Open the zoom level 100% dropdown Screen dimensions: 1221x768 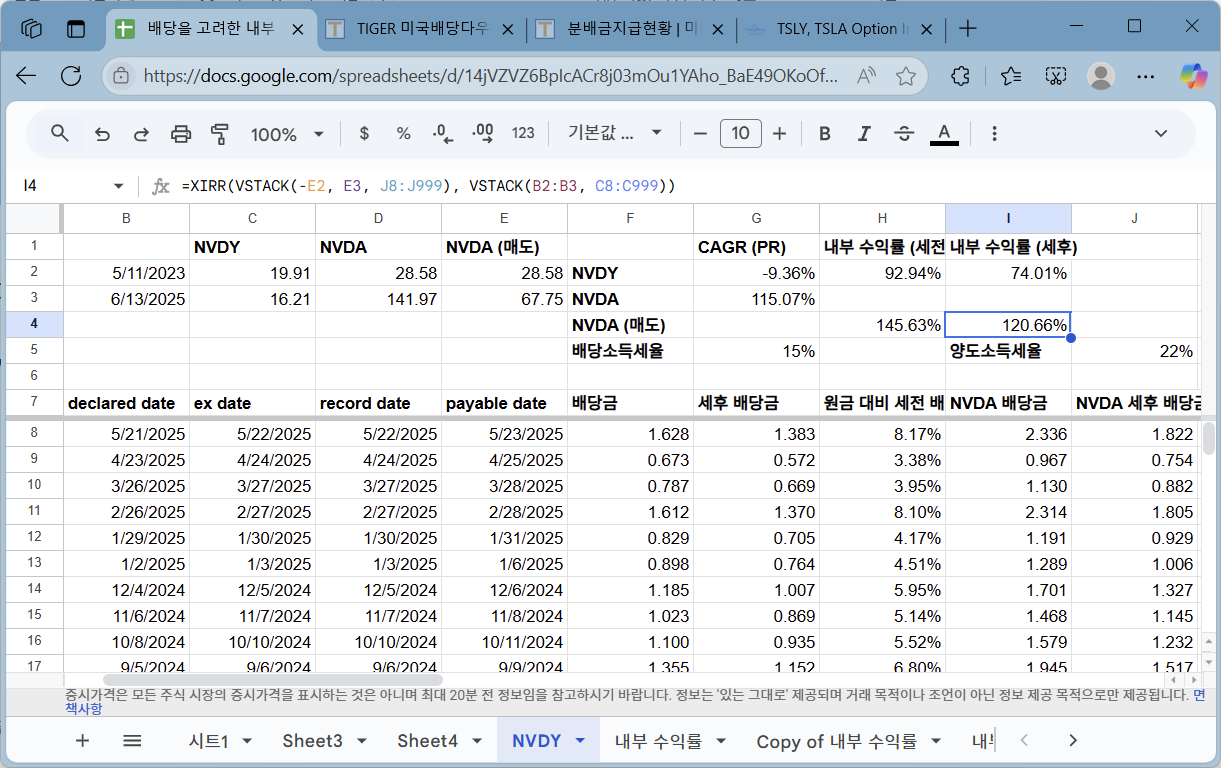point(287,133)
